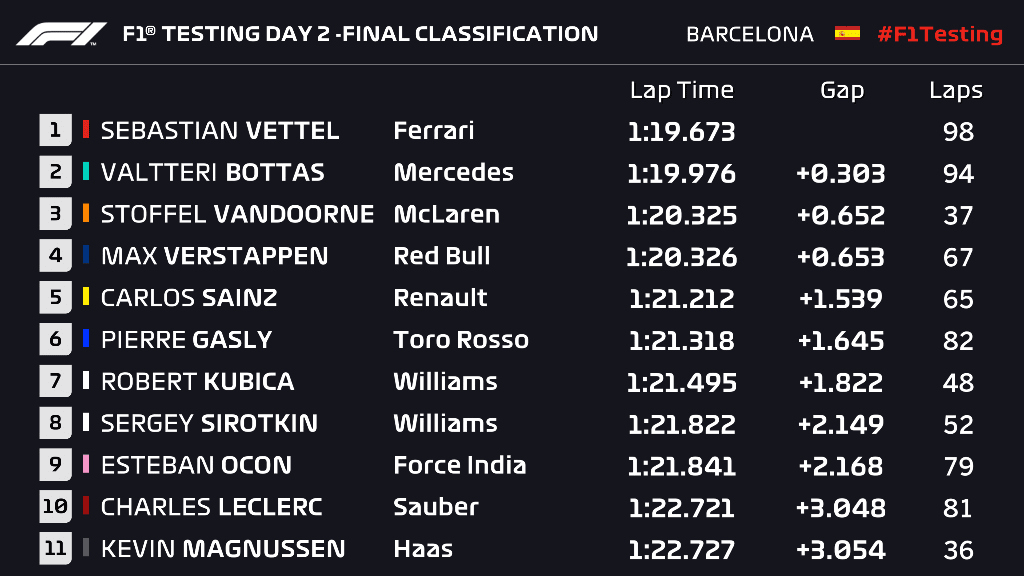Click the Laps column header
This screenshot has width=1024, height=576.
(x=955, y=90)
